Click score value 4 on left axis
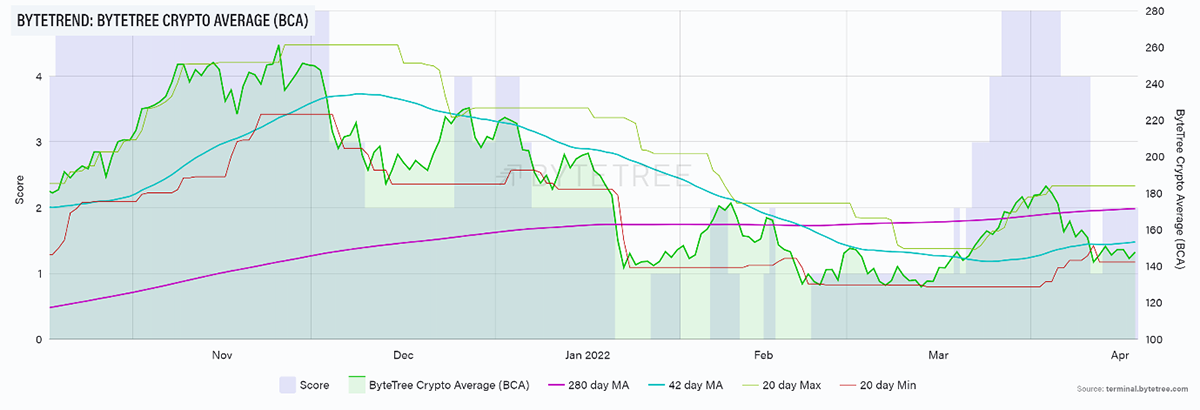1200x410 pixels. click(x=38, y=76)
